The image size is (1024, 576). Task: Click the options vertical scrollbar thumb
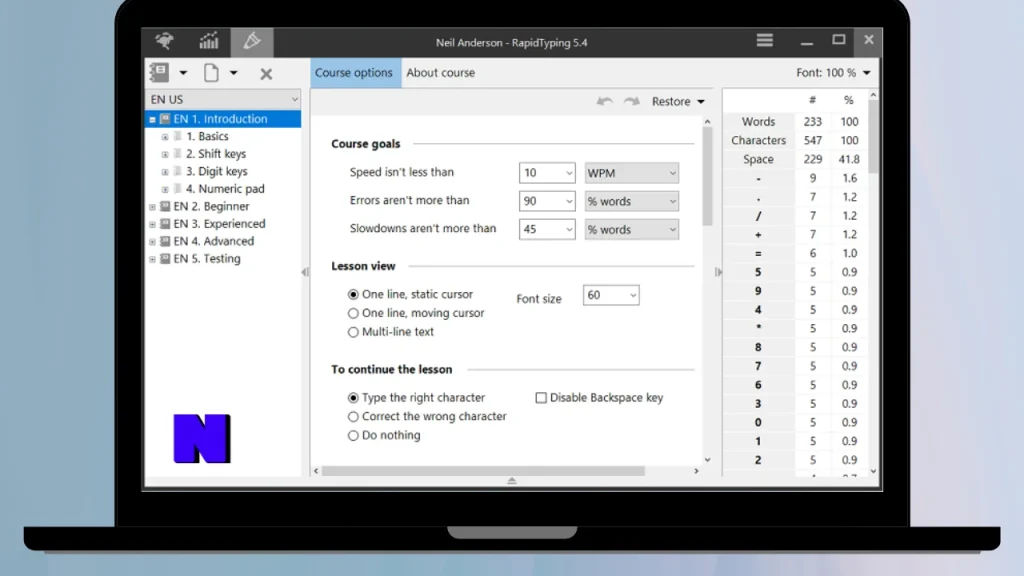click(x=707, y=176)
